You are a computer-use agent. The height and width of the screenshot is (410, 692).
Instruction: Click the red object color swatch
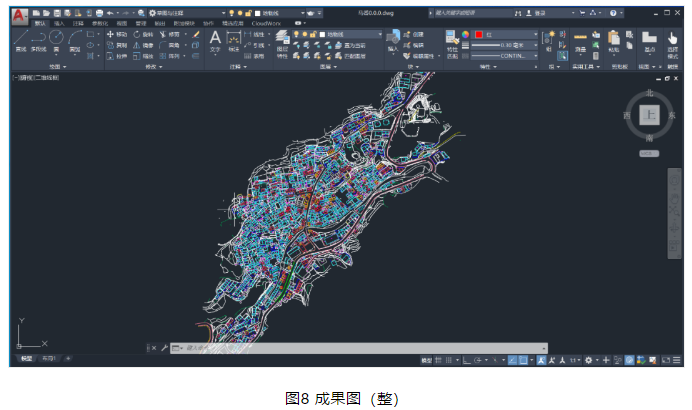pyautogui.click(x=479, y=34)
